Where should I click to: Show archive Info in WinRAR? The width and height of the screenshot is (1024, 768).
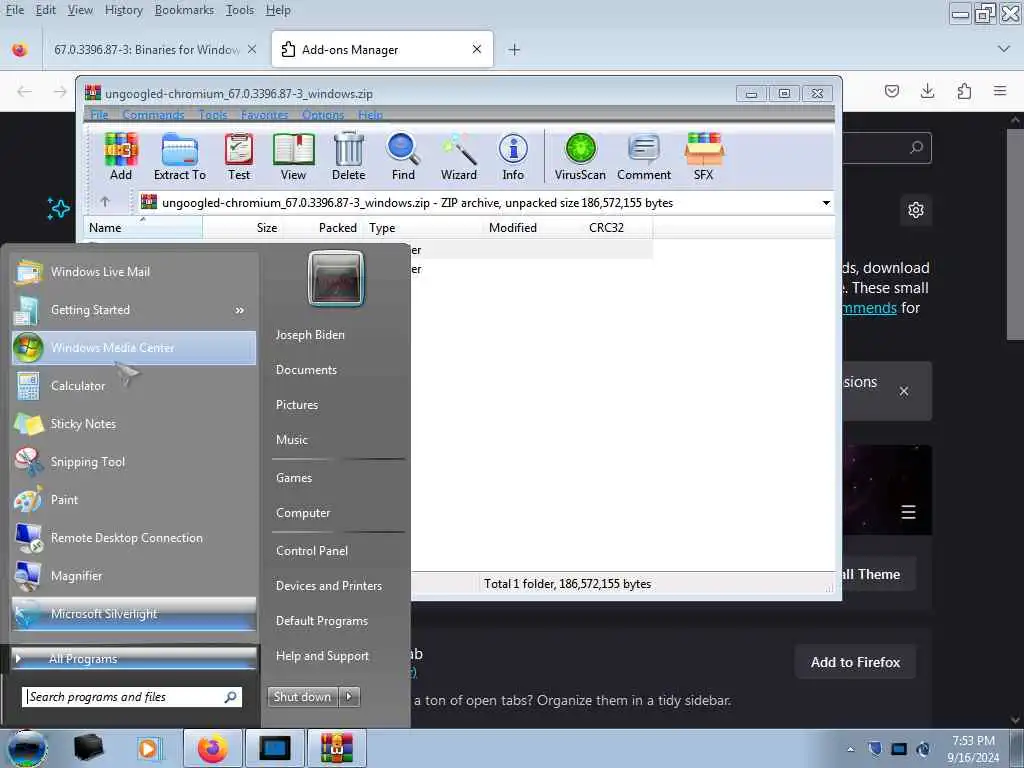(513, 157)
